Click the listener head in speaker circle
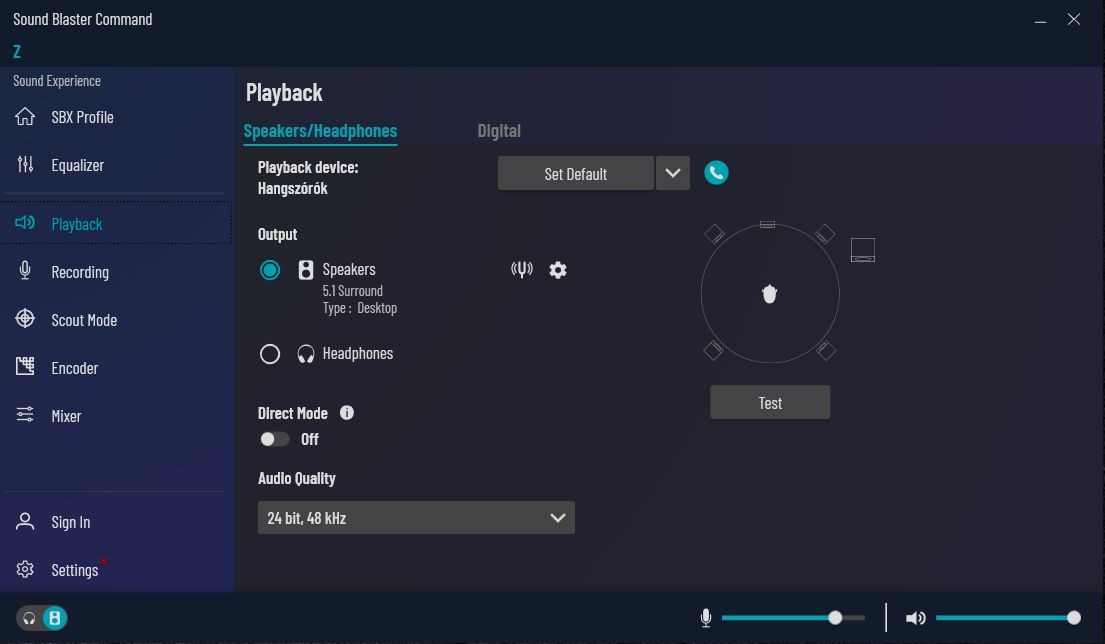The image size is (1105, 644). click(770, 294)
